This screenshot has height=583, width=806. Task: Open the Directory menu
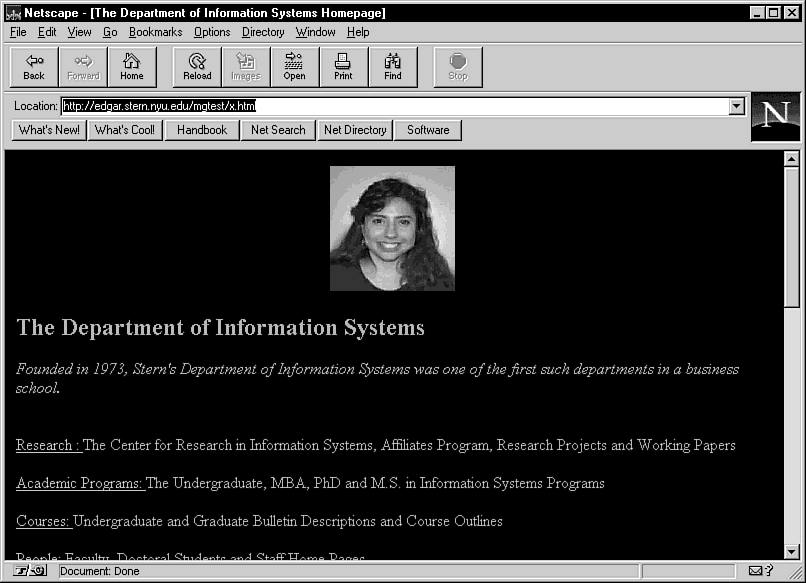(263, 32)
